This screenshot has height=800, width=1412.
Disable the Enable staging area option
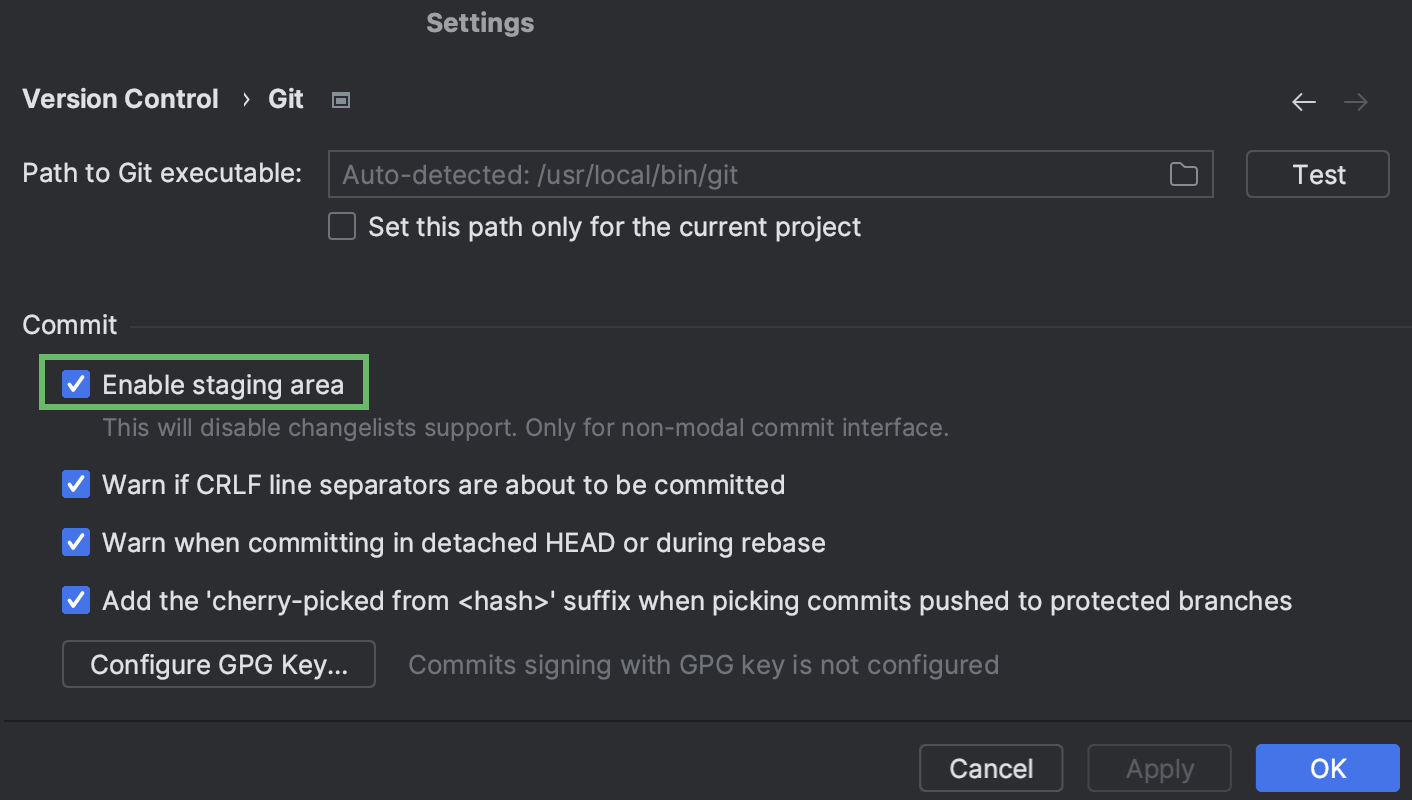coord(75,383)
